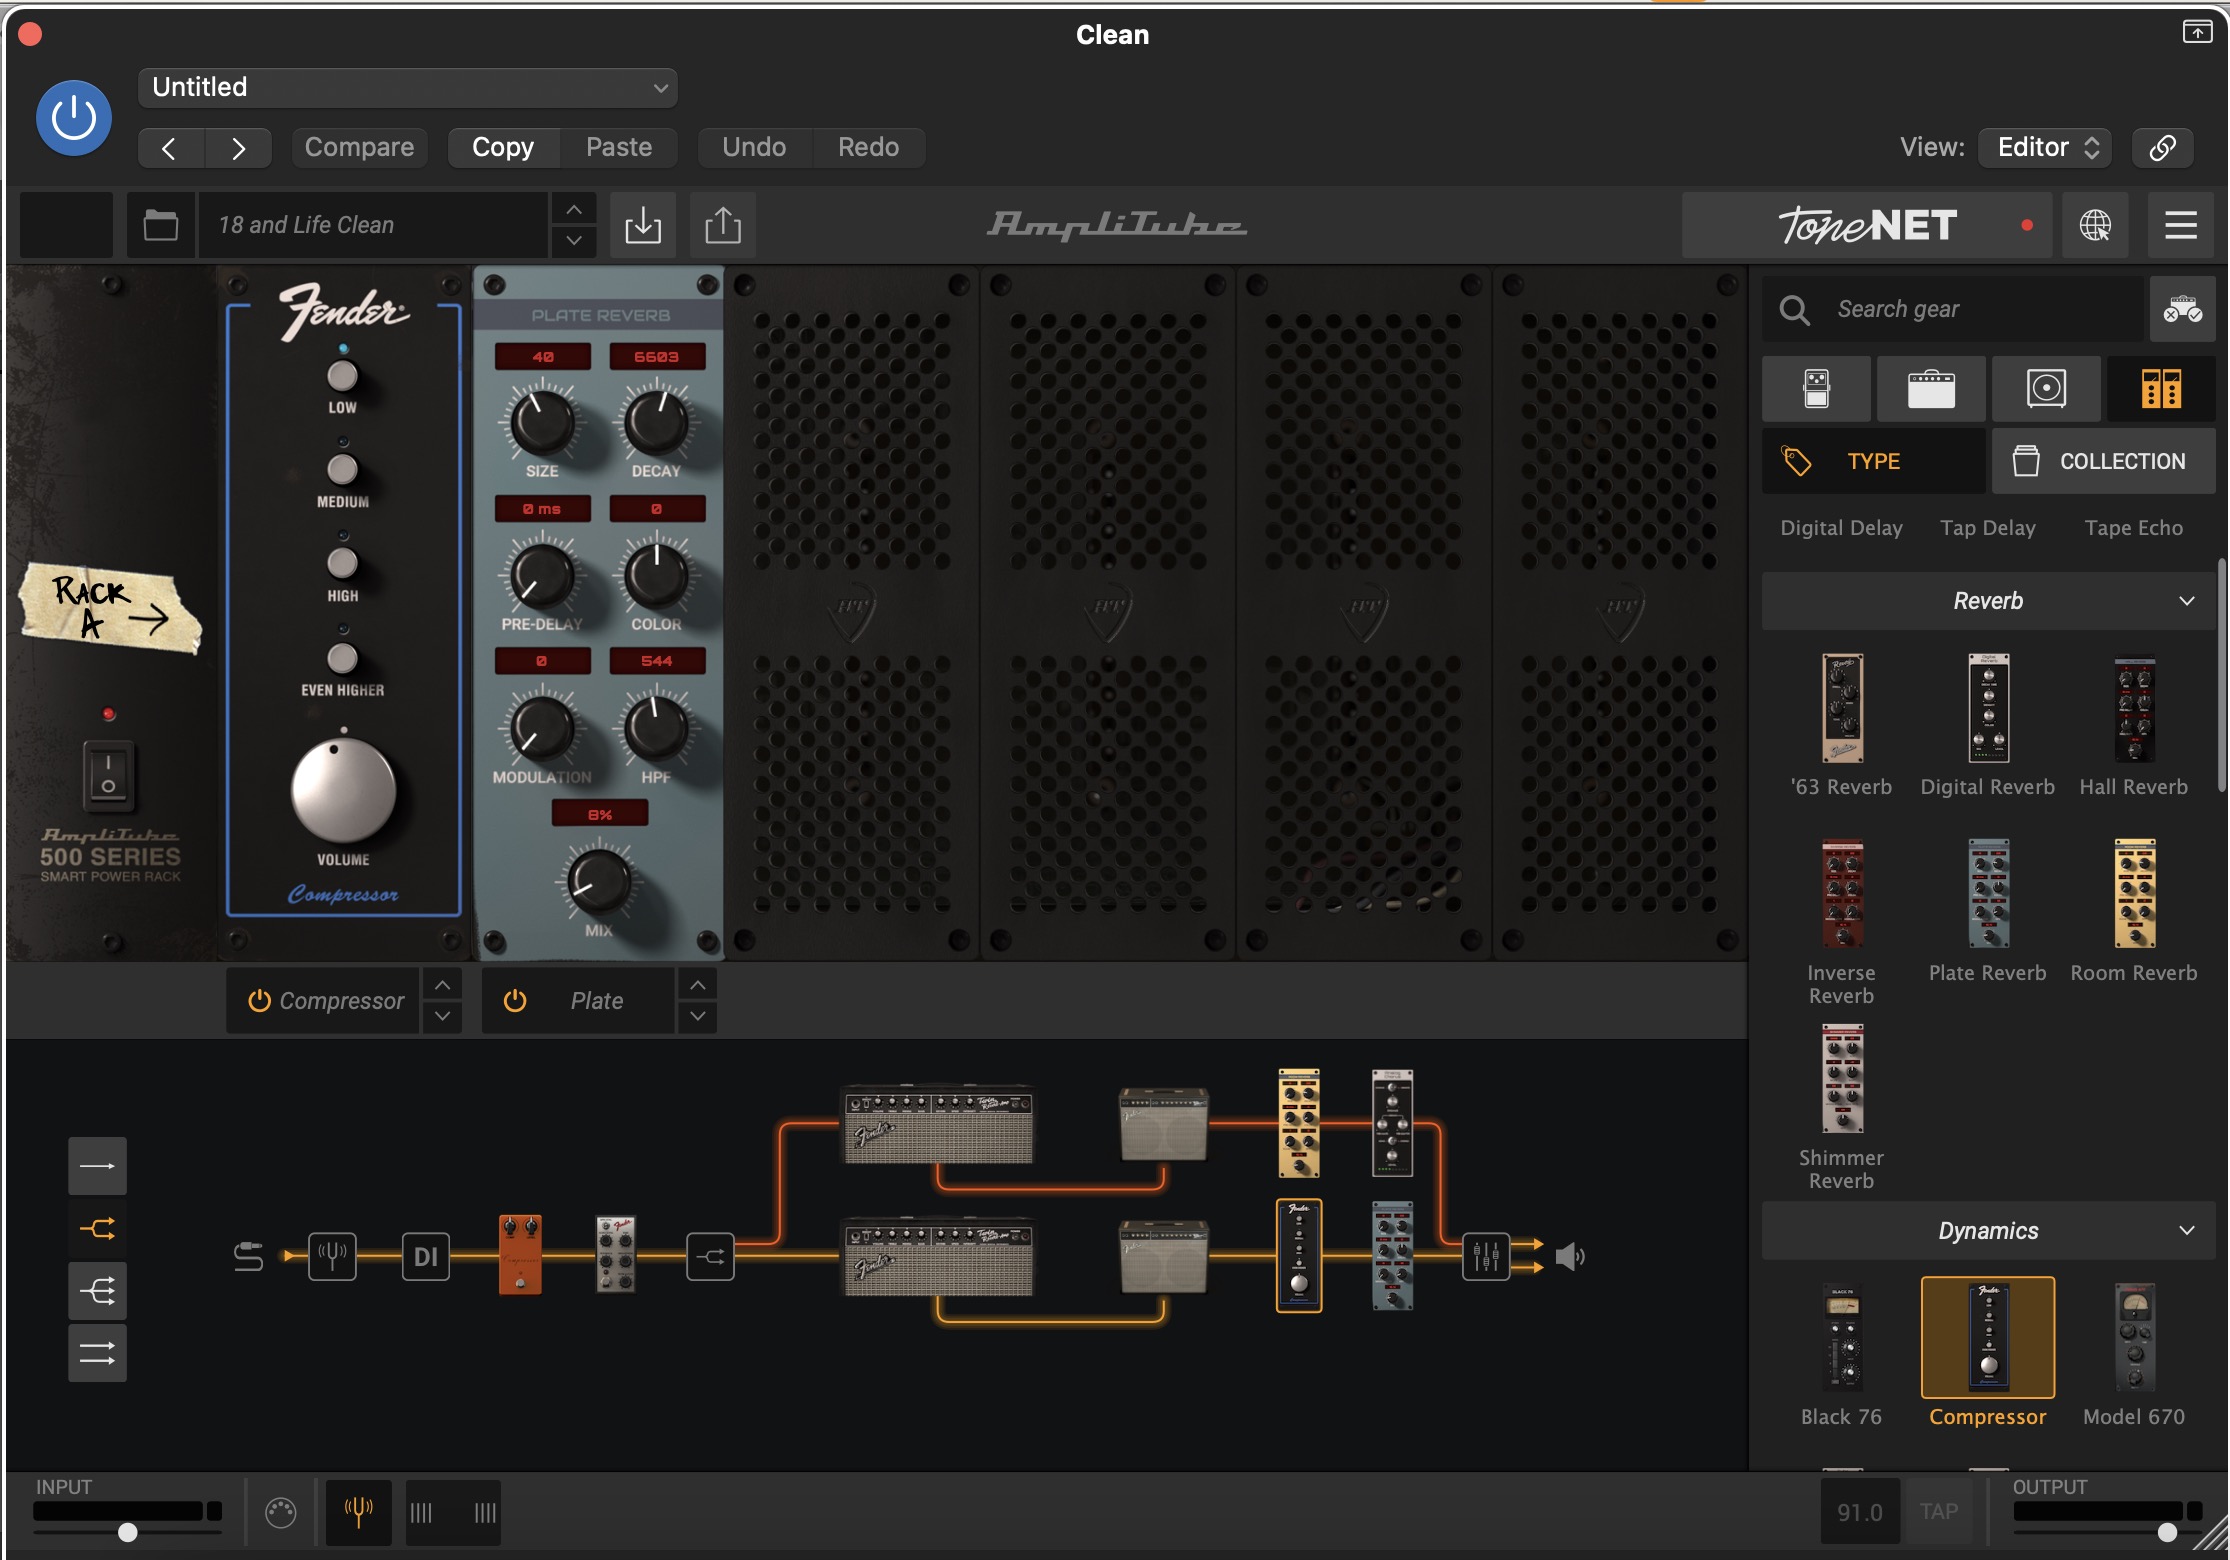Click the globe web icon
The image size is (2230, 1560).
pyautogui.click(x=2095, y=225)
